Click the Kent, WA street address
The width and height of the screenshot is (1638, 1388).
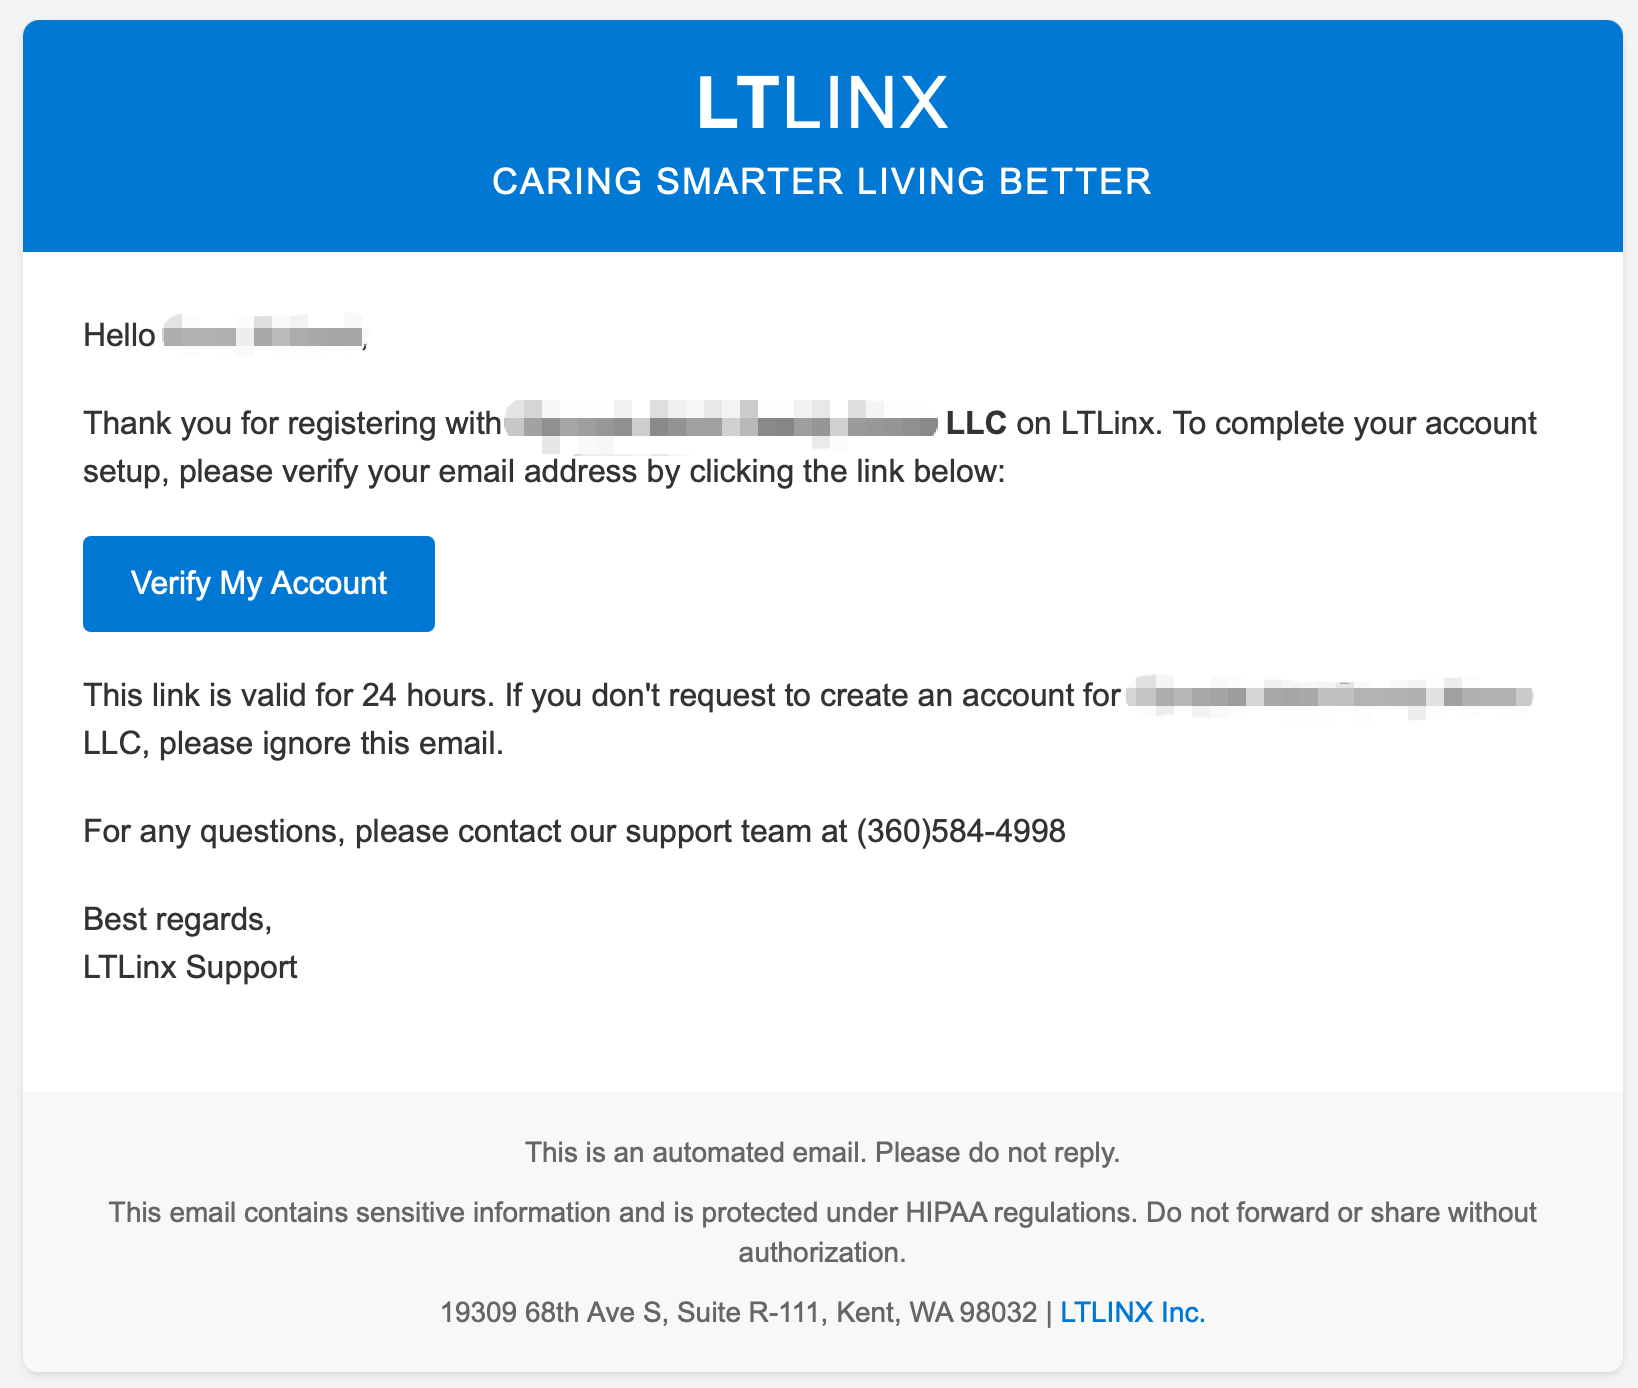pos(738,1312)
